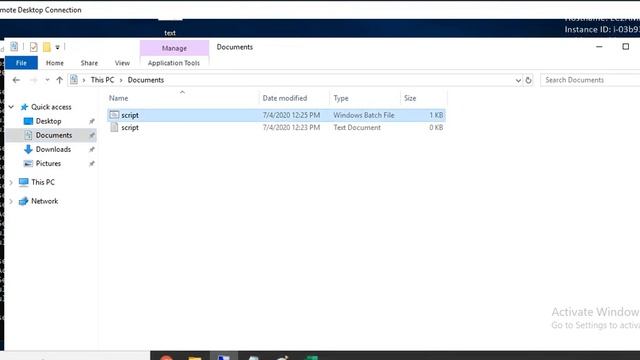The image size is (640, 360).
Task: Open Pictures in the navigation pane
Action: coord(48,164)
